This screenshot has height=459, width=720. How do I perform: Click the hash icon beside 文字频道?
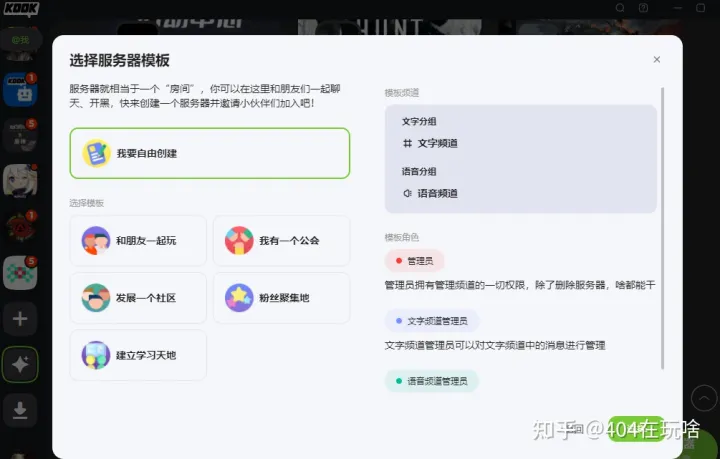click(407, 144)
